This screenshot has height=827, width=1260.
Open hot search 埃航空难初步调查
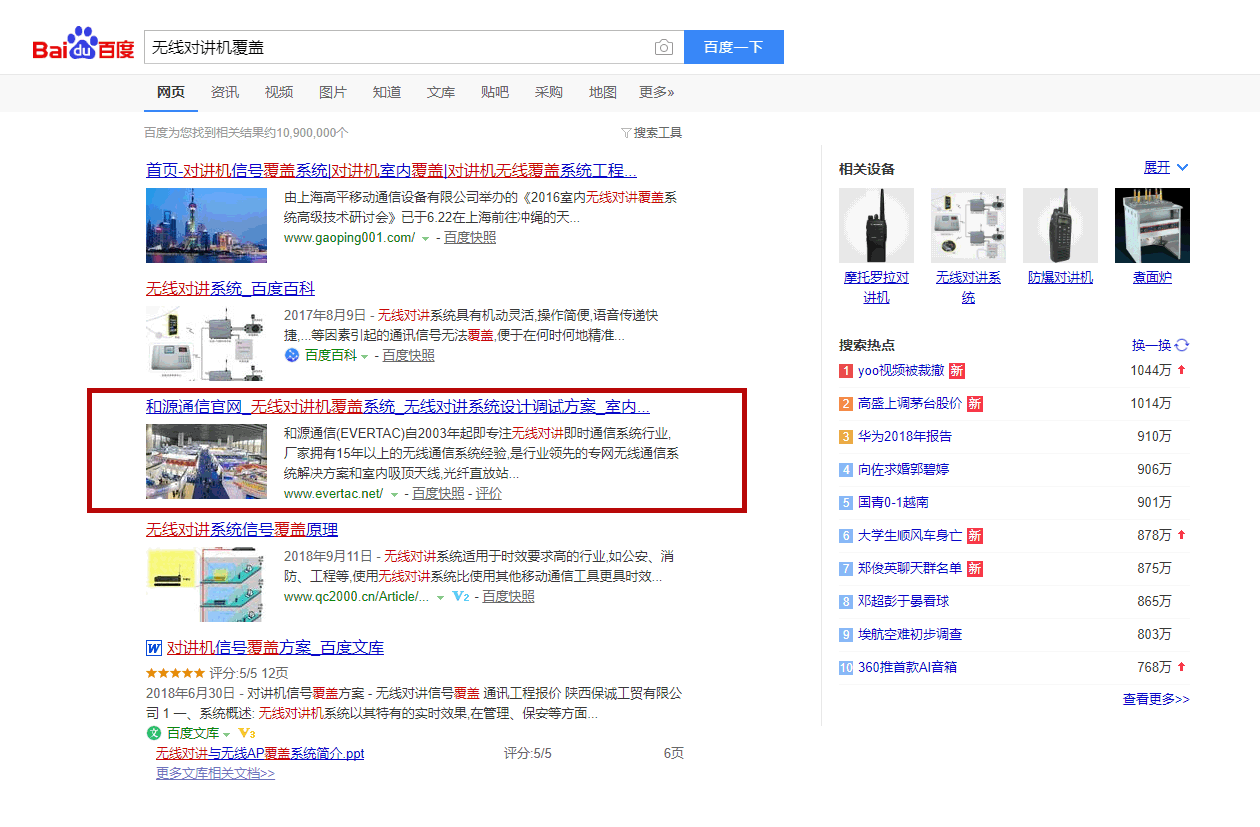[x=910, y=634]
